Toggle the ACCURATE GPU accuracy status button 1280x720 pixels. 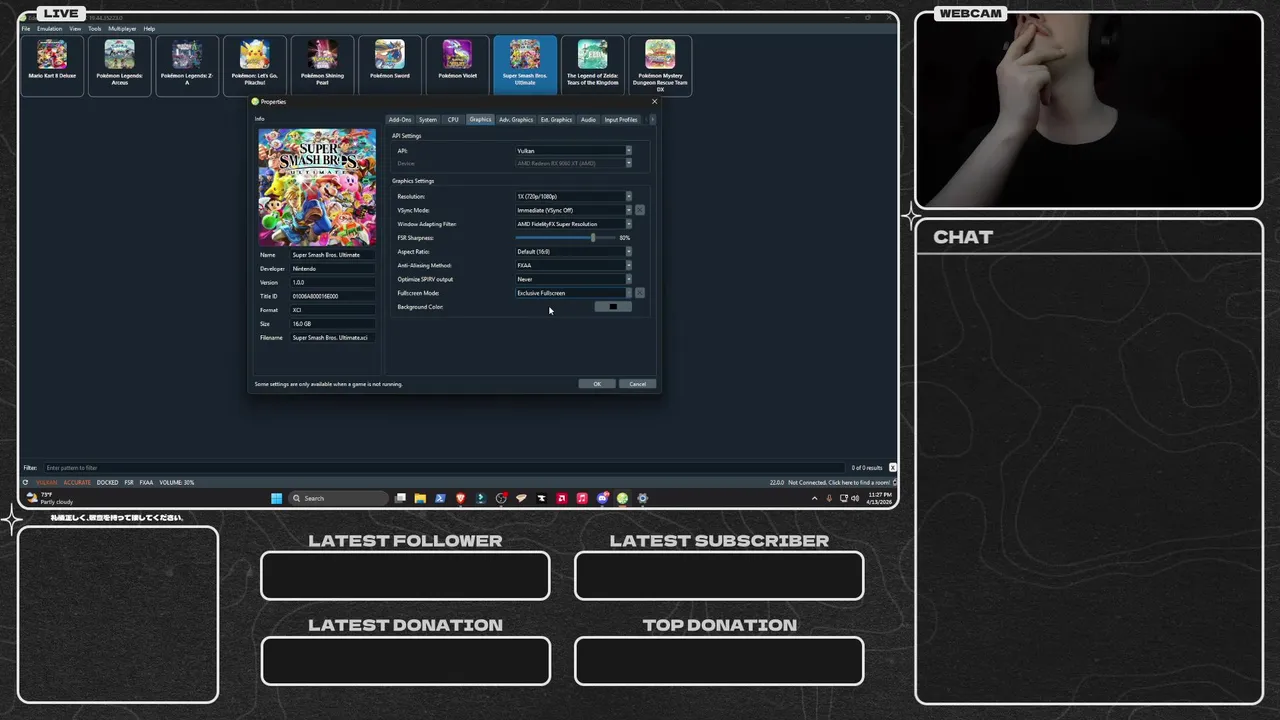(x=77, y=482)
